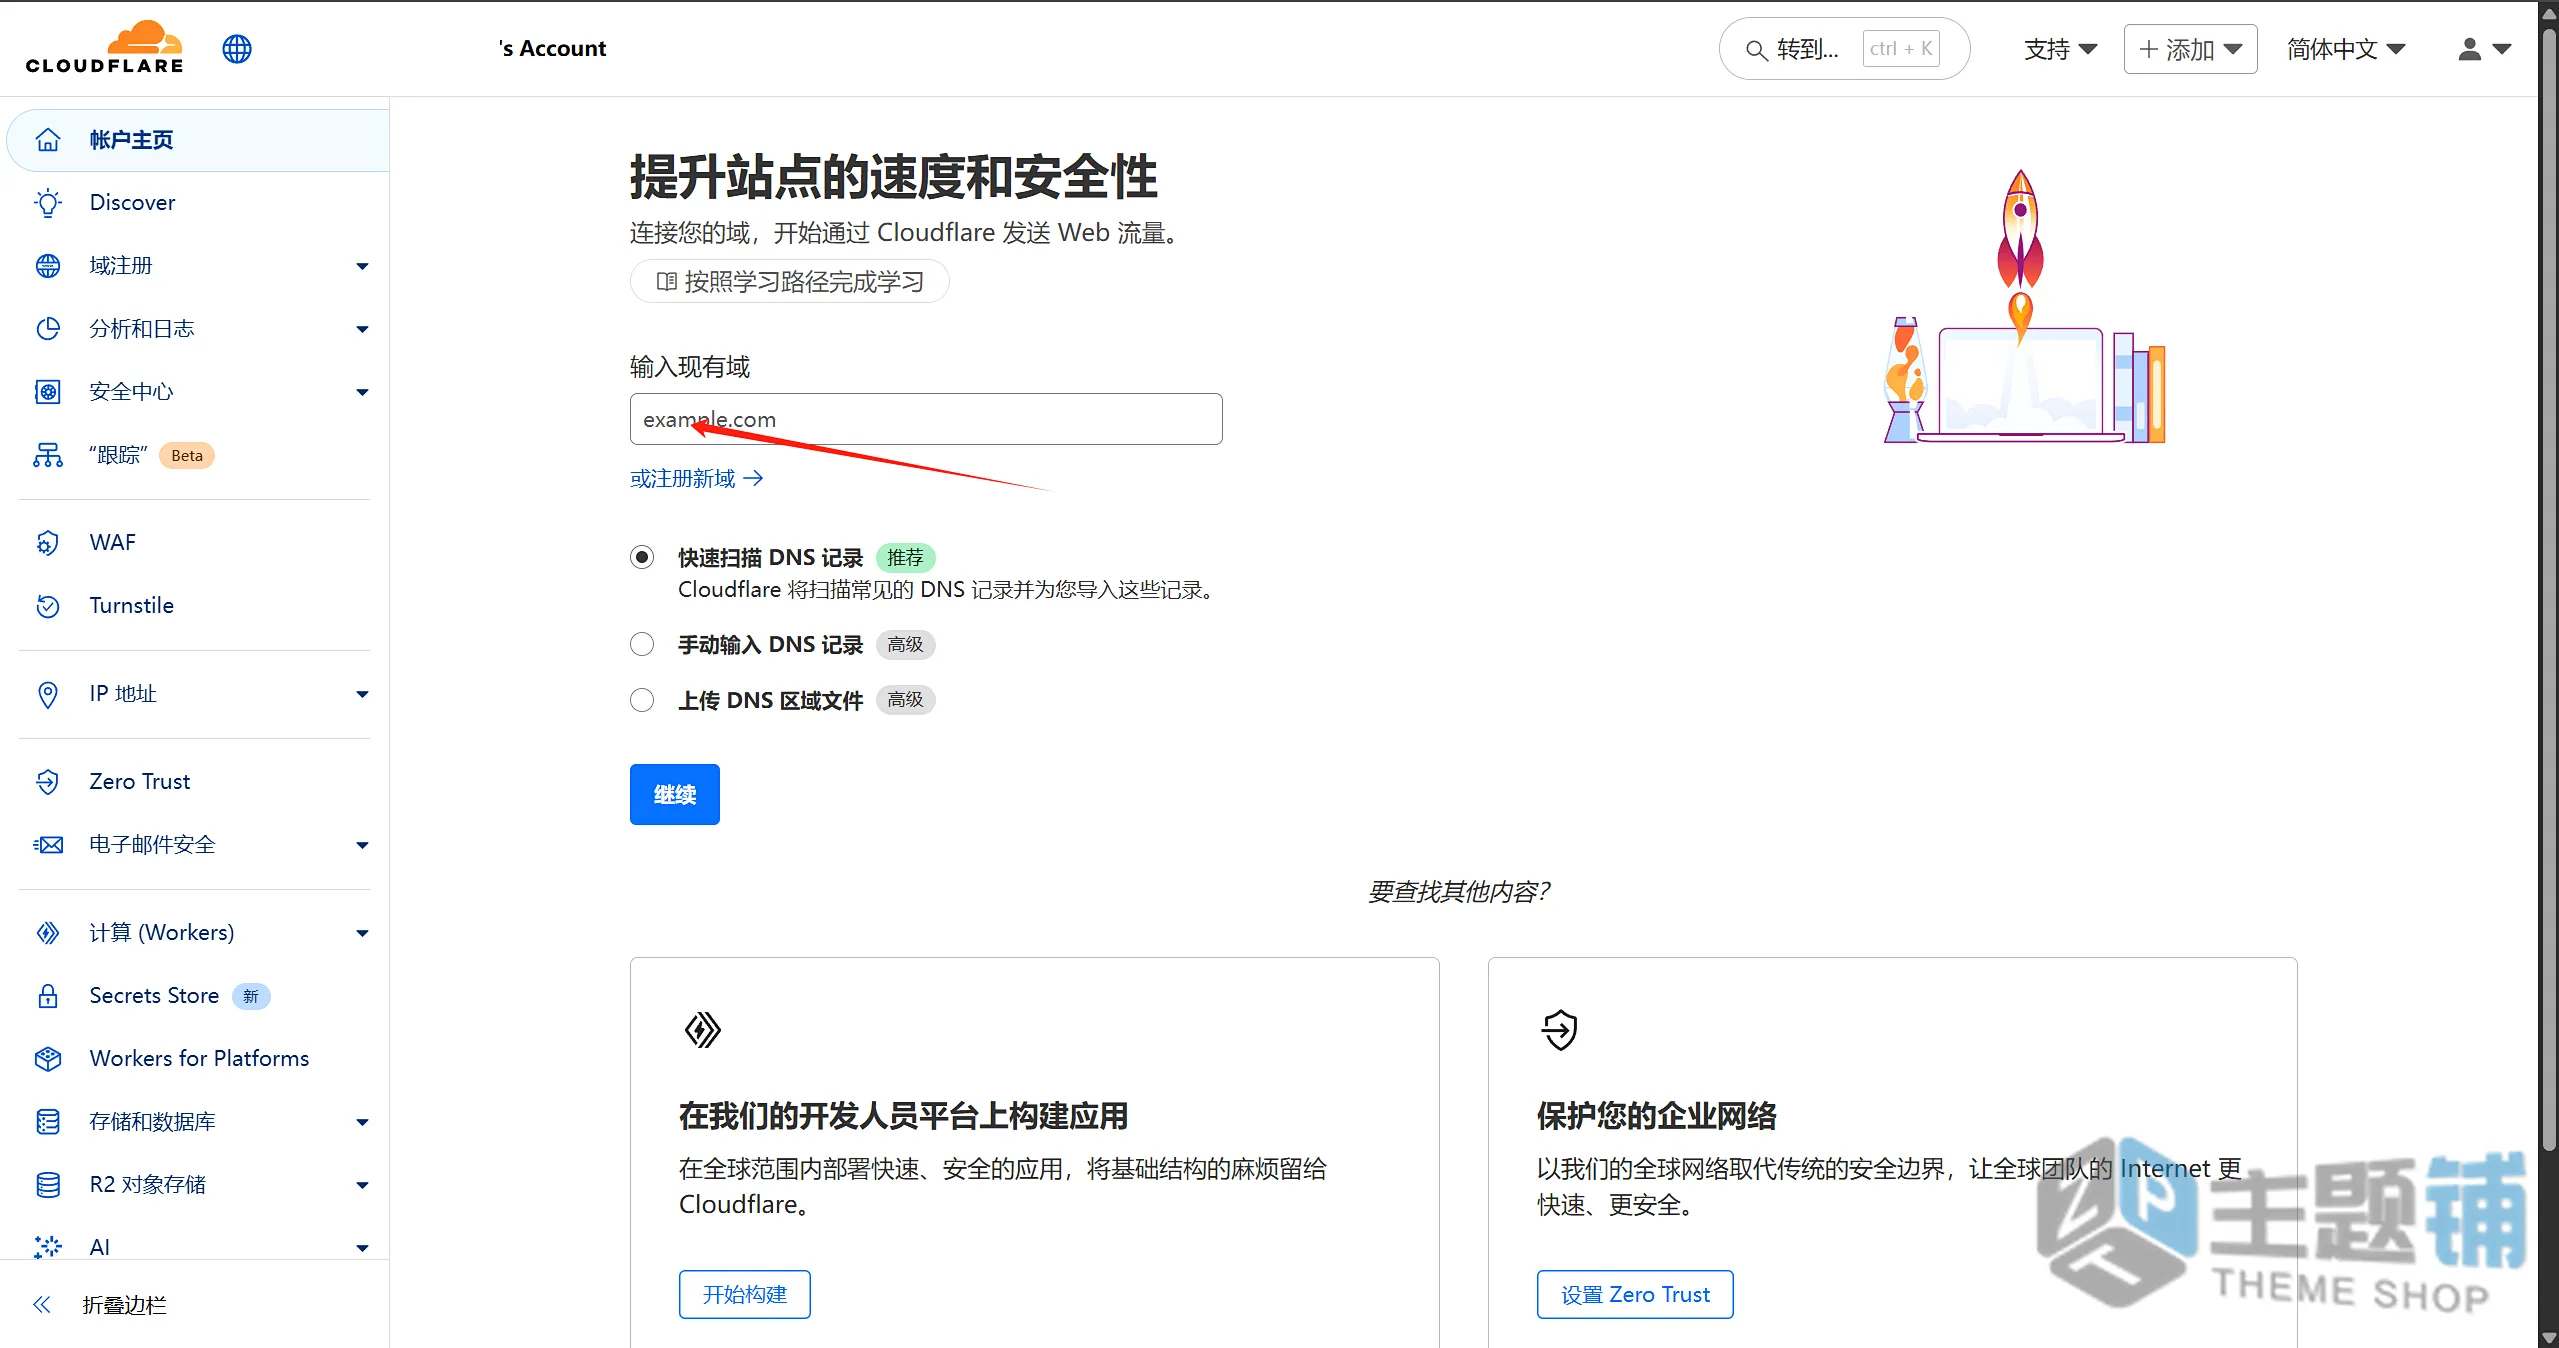Image resolution: width=2559 pixels, height=1348 pixels.
Task: Click 按照学习路径完成学习 button
Action: coord(789,282)
